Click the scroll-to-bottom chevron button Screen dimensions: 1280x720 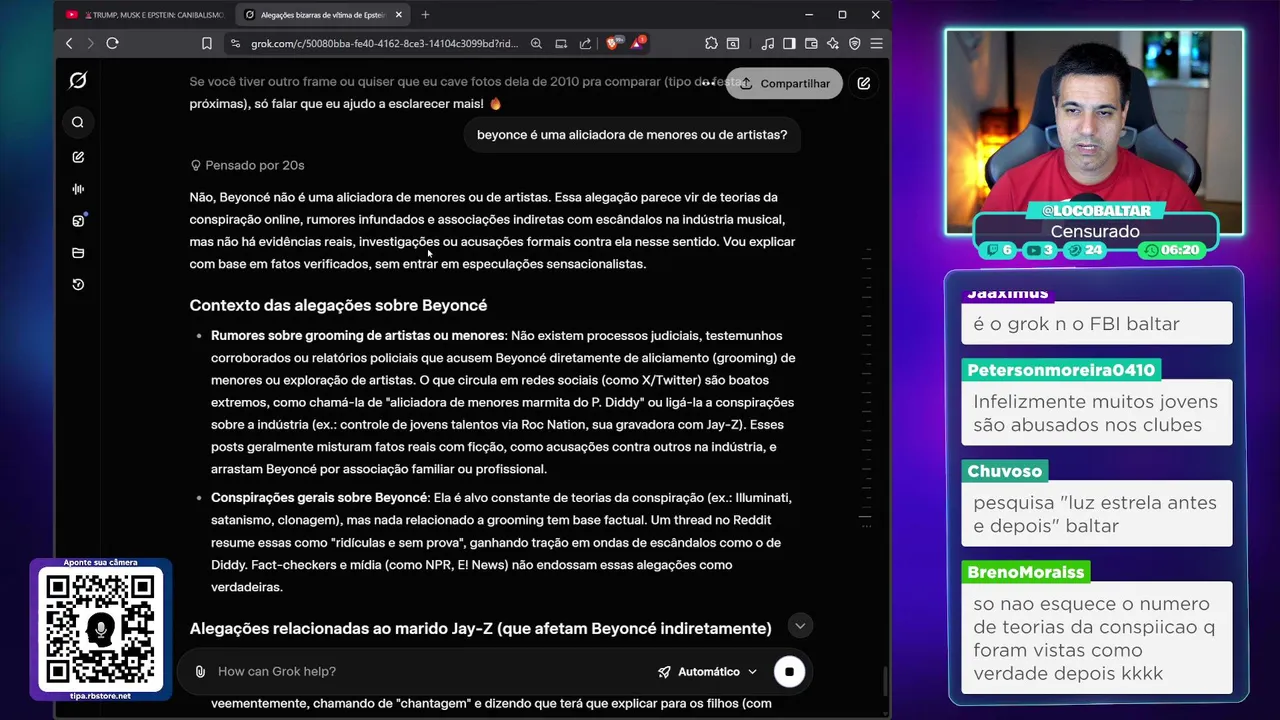click(x=800, y=626)
